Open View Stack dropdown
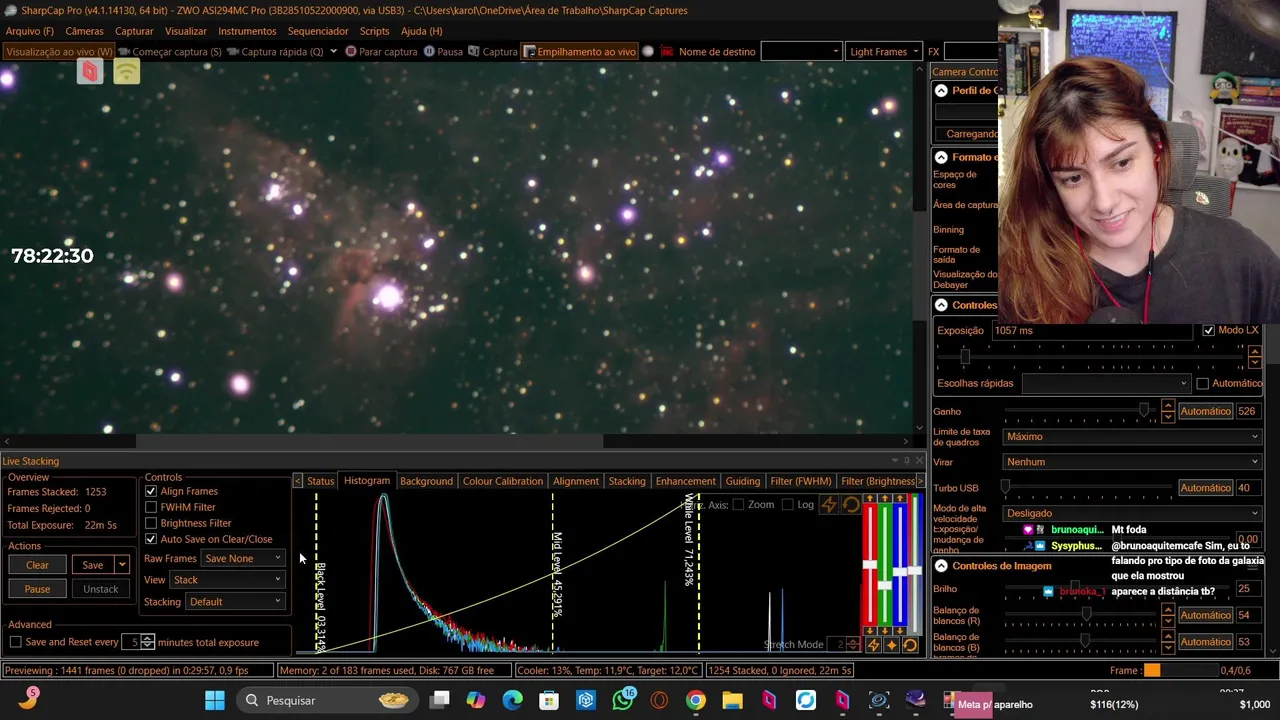Viewport: 1280px width, 720px height. [228, 580]
